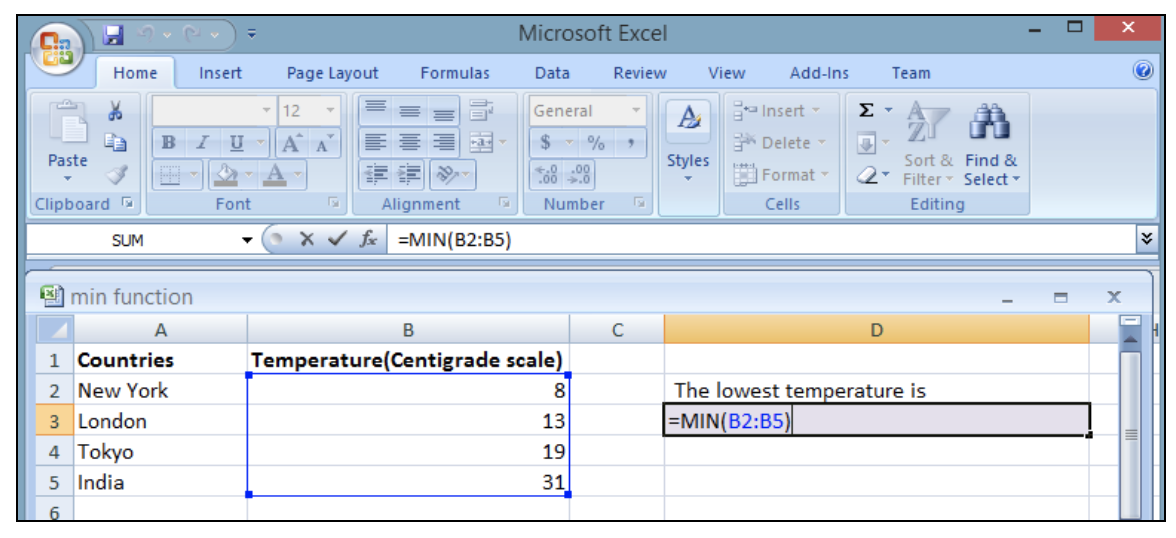The width and height of the screenshot is (1176, 538).
Task: Toggle Bold formatting
Action: 169,143
